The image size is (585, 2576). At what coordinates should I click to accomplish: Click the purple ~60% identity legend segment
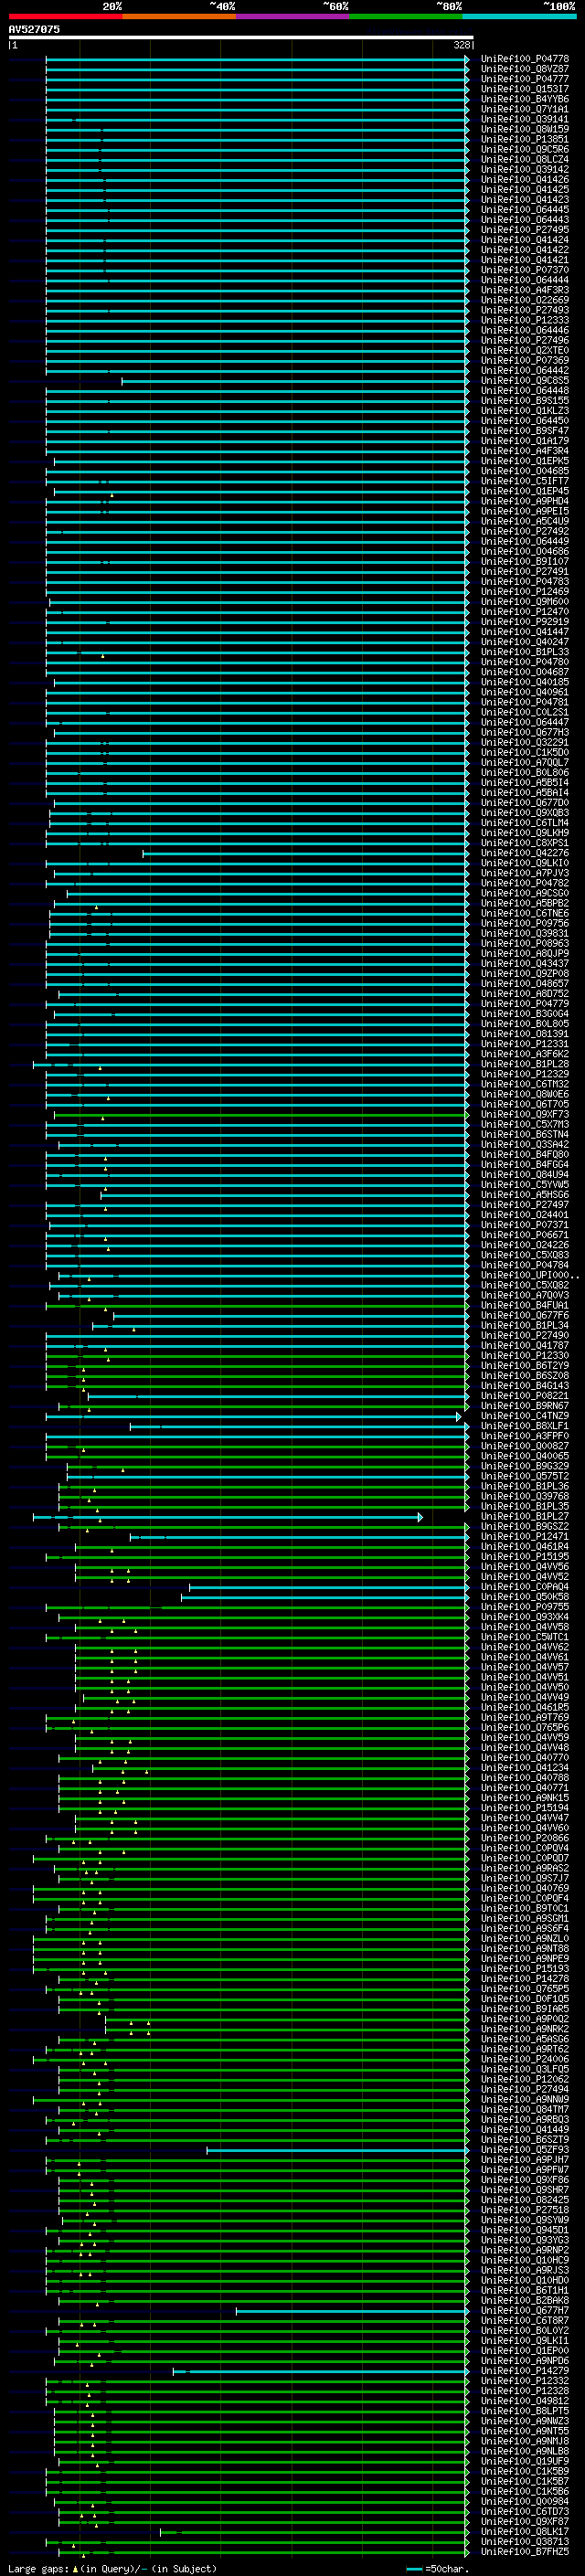293,16
